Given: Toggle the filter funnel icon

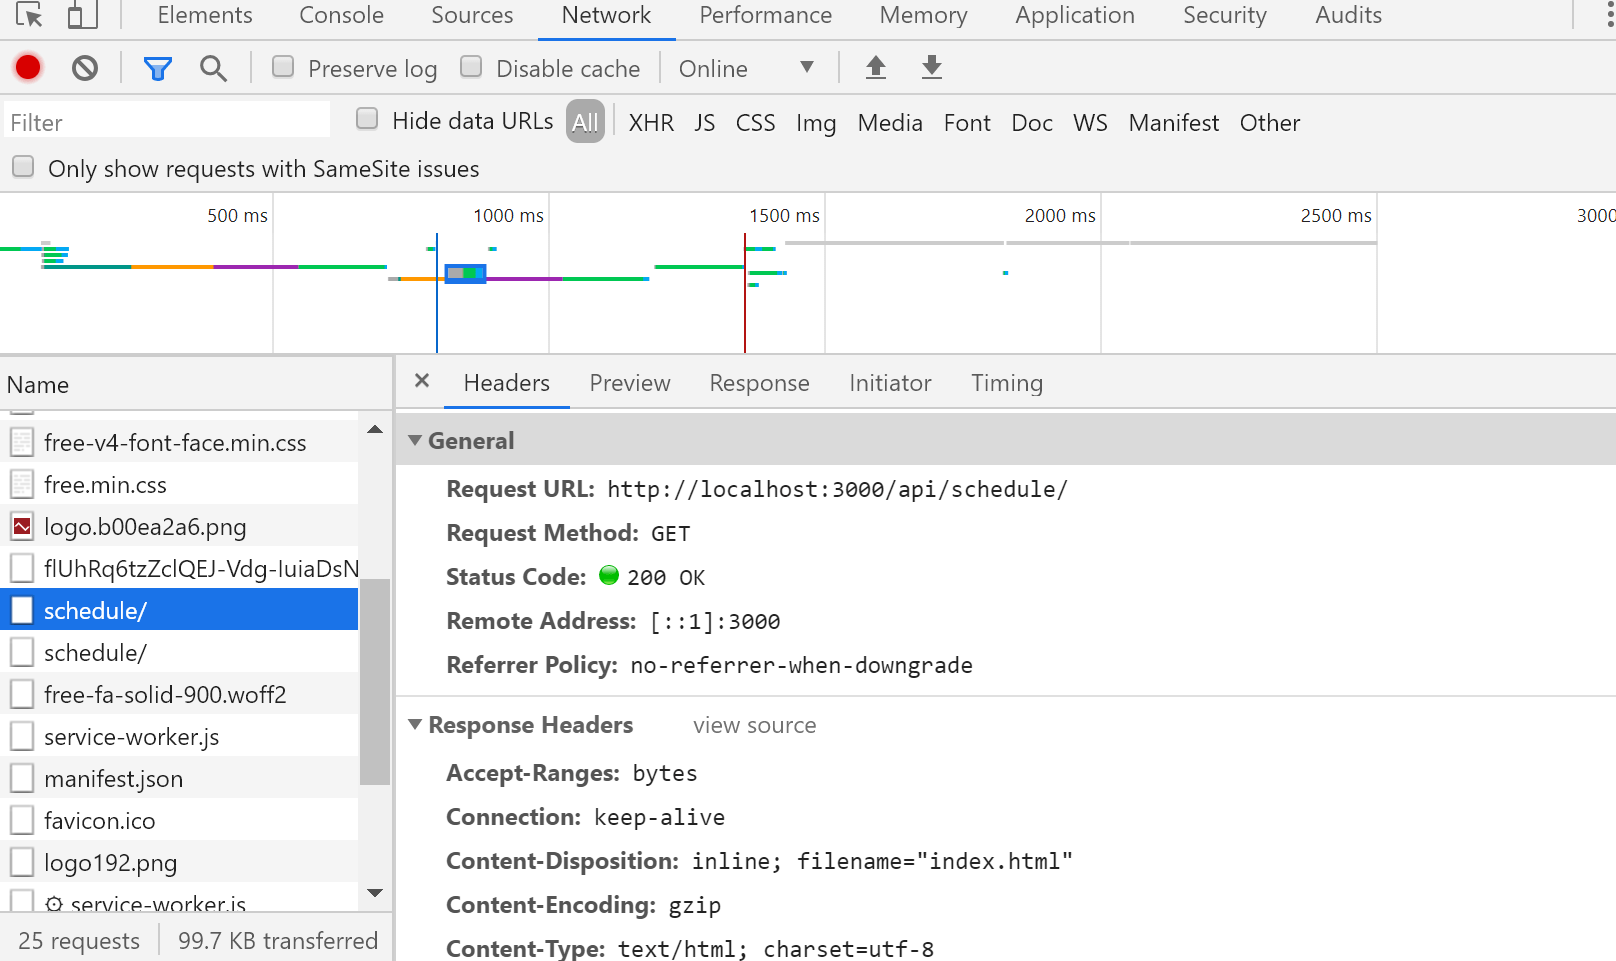Looking at the screenshot, I should [x=157, y=68].
